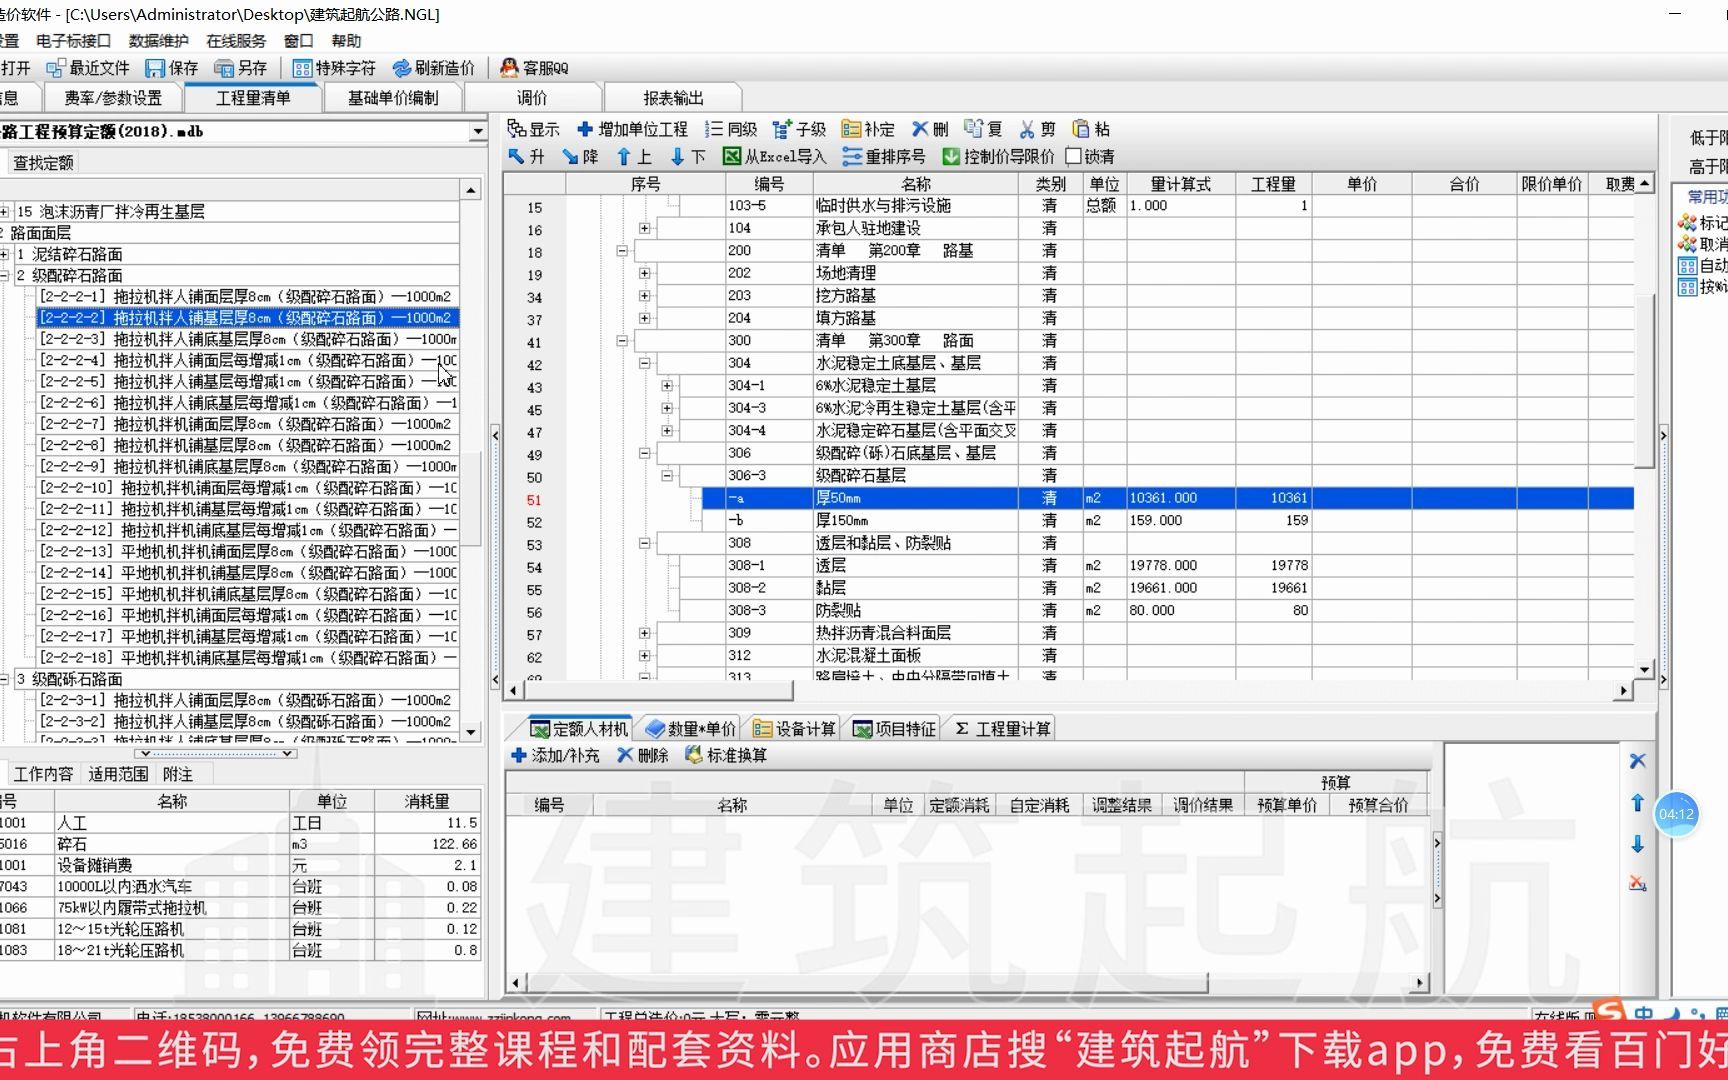The height and width of the screenshot is (1080, 1728).
Task: Click quota tree vertical scrollbar down arrow
Action: [x=471, y=732]
